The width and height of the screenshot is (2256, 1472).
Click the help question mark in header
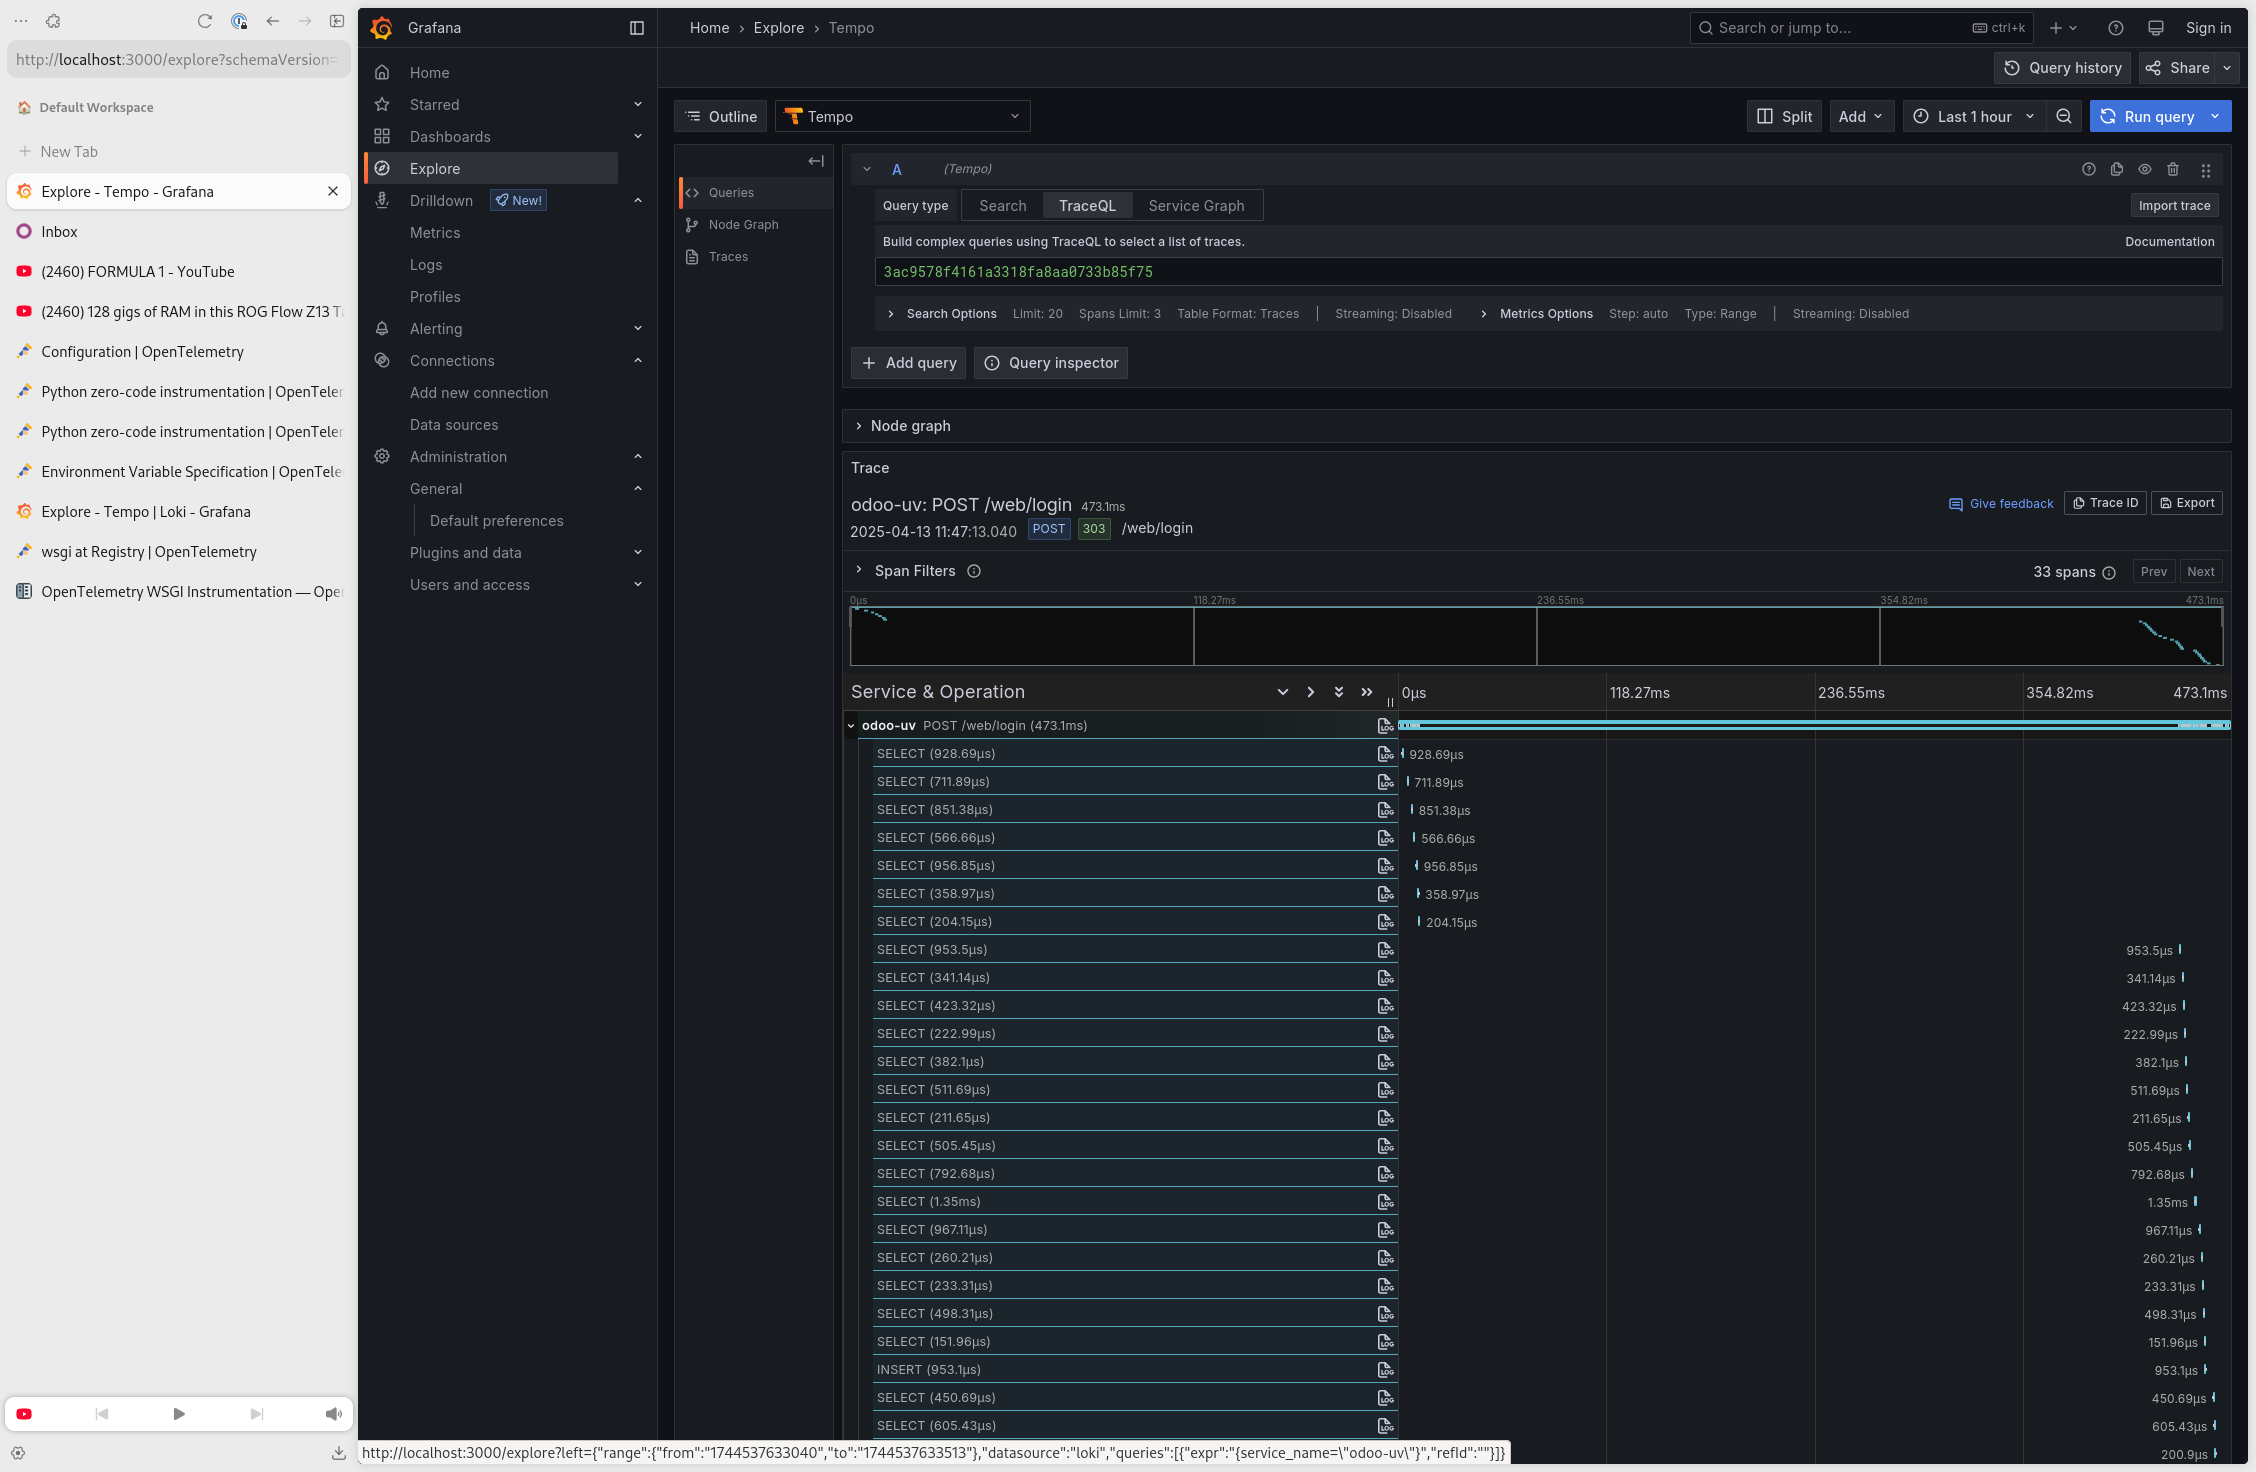(2116, 28)
